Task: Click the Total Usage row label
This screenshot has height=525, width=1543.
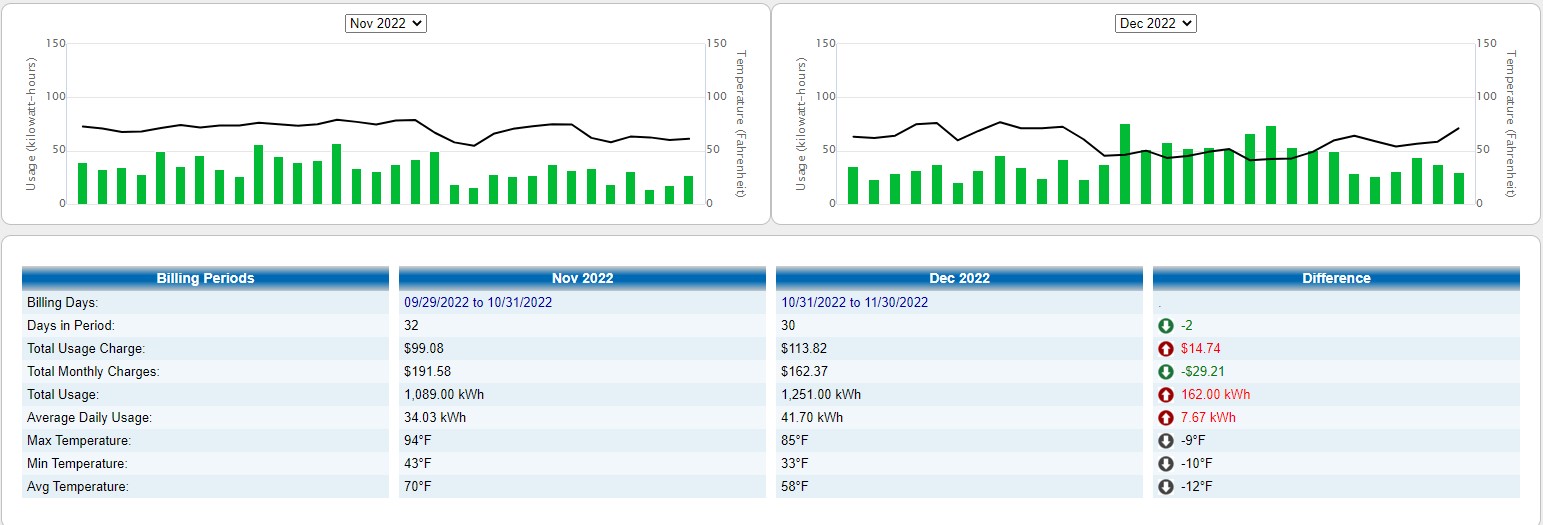Action: [x=63, y=395]
